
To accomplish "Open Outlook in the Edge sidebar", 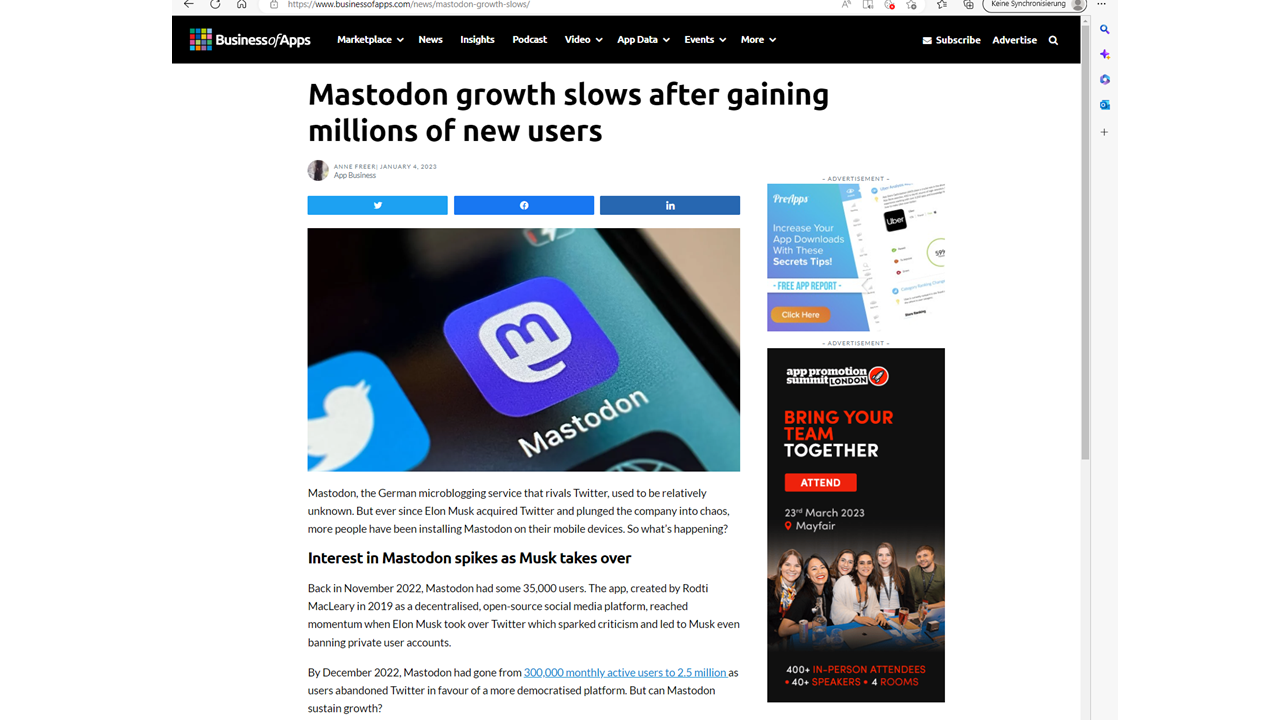I will (1105, 105).
